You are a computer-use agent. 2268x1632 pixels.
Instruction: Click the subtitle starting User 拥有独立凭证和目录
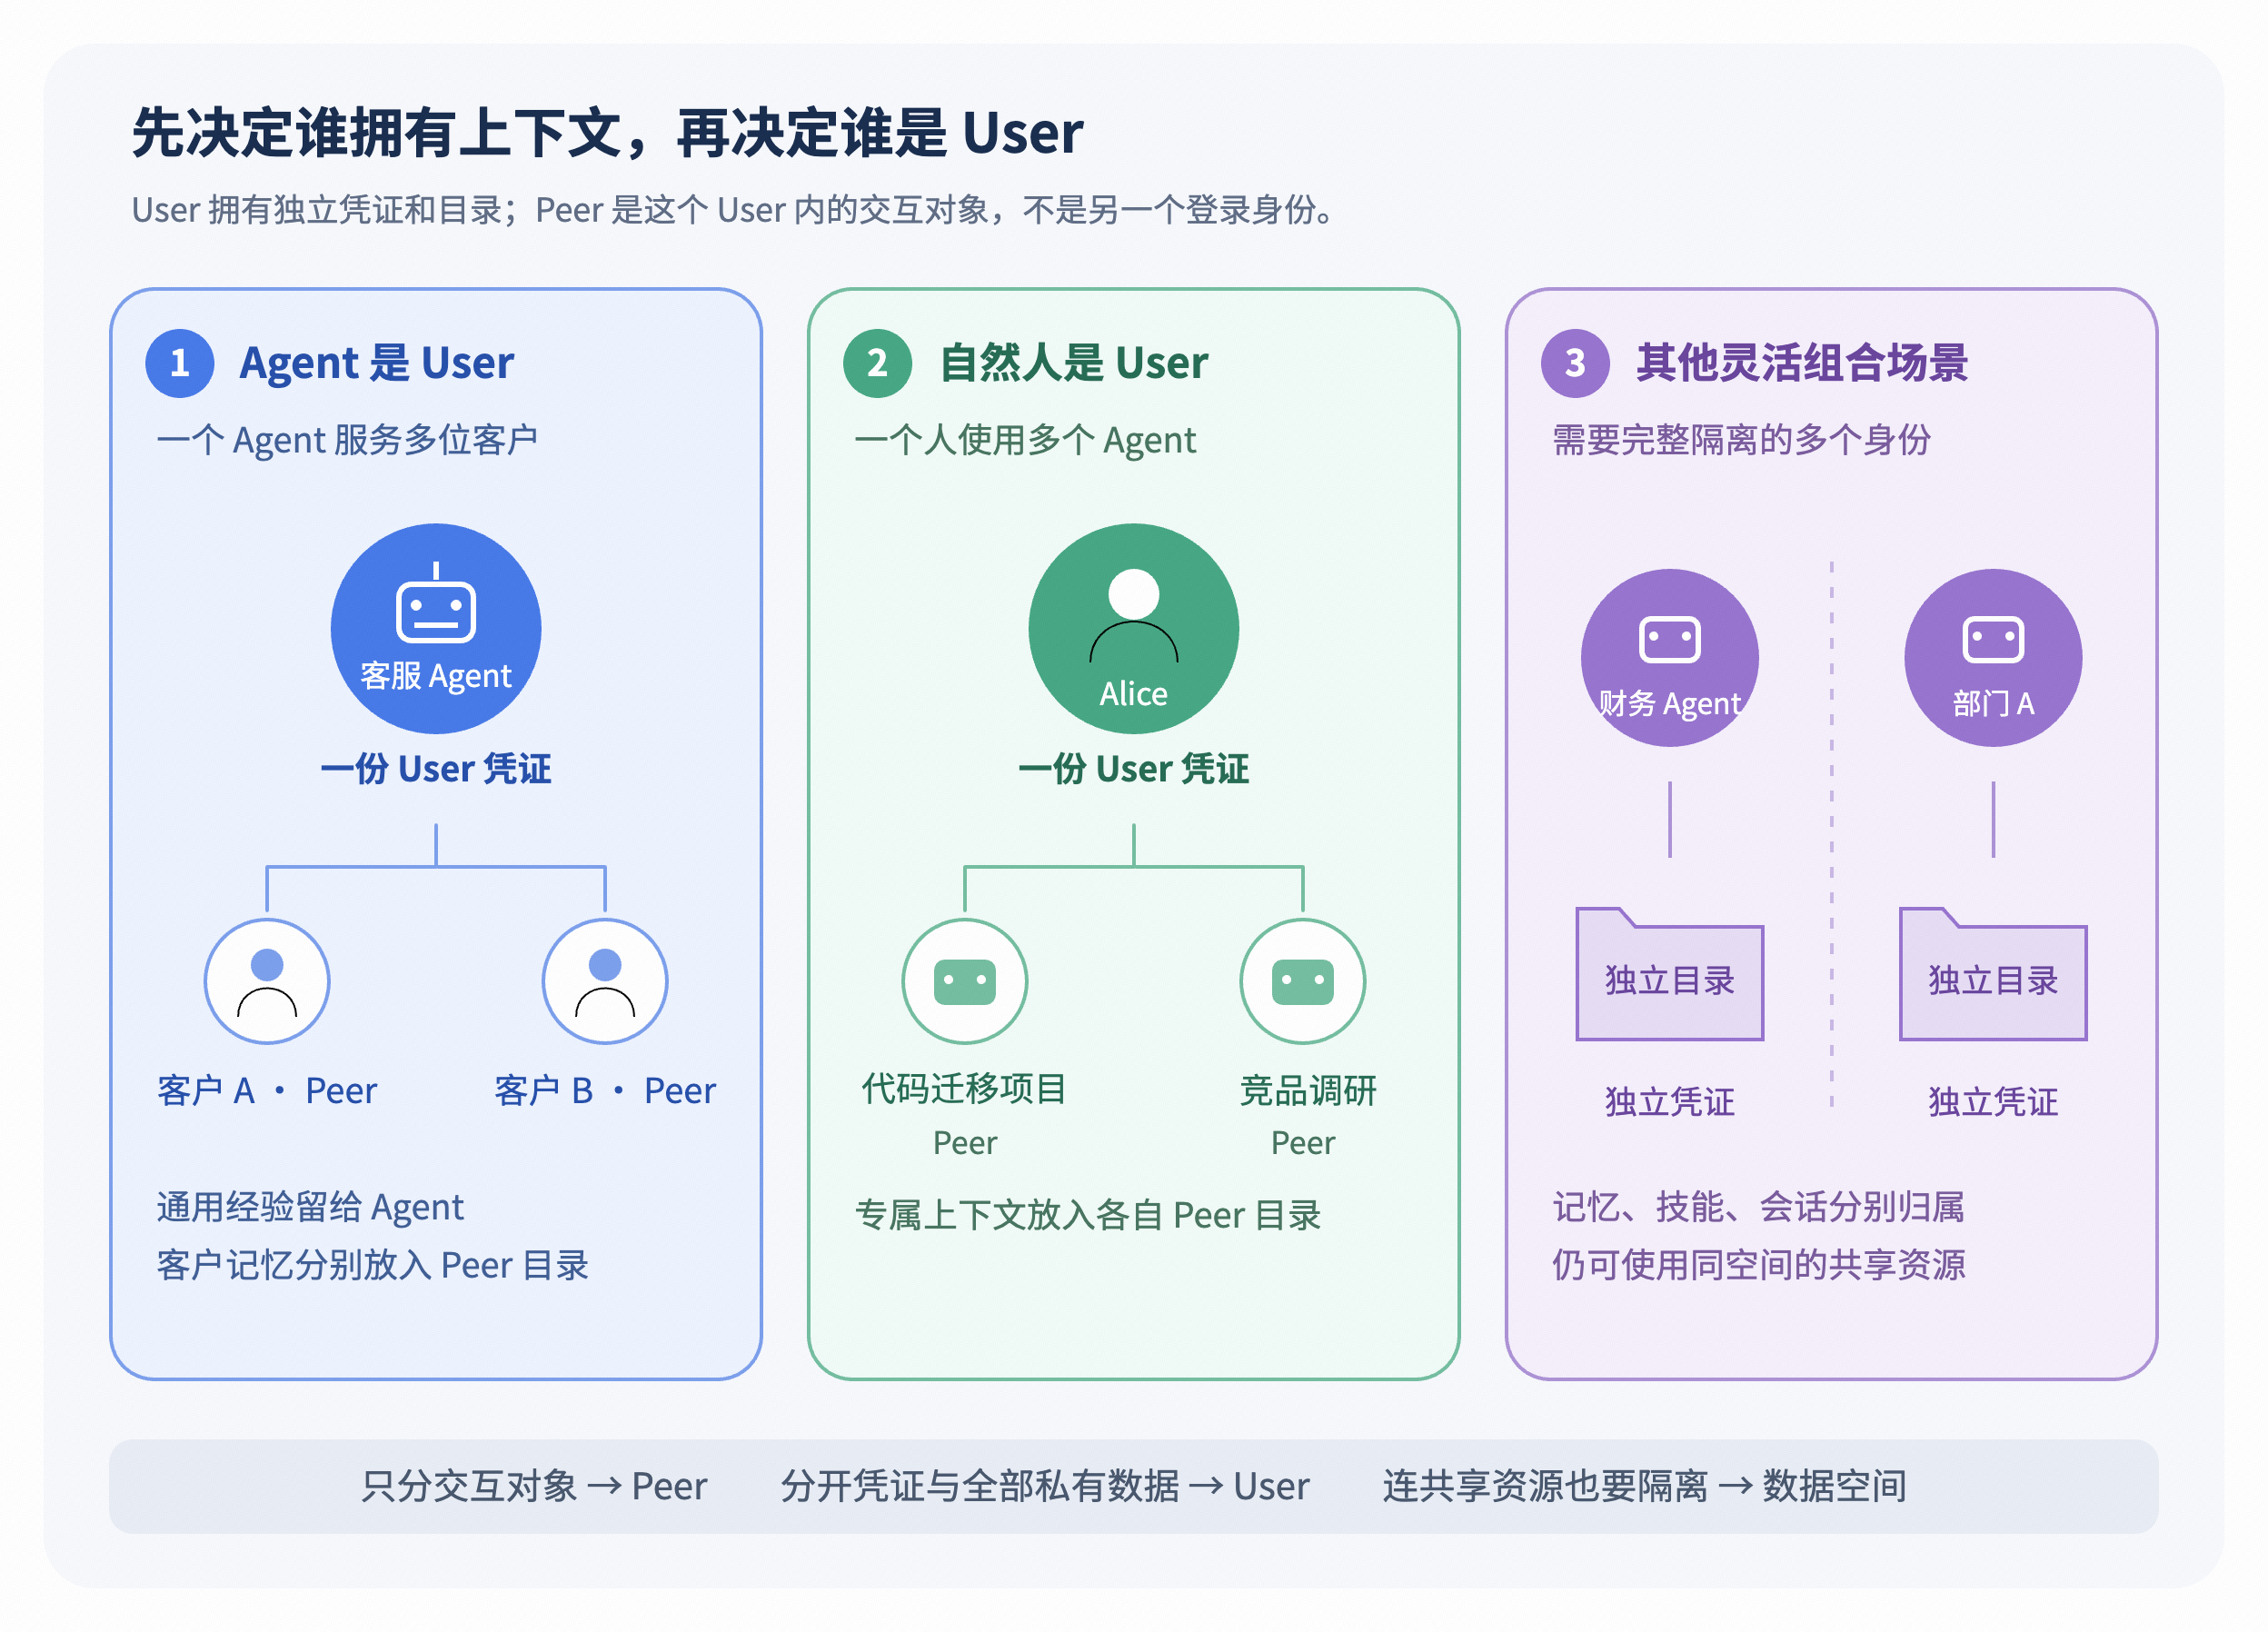[733, 210]
